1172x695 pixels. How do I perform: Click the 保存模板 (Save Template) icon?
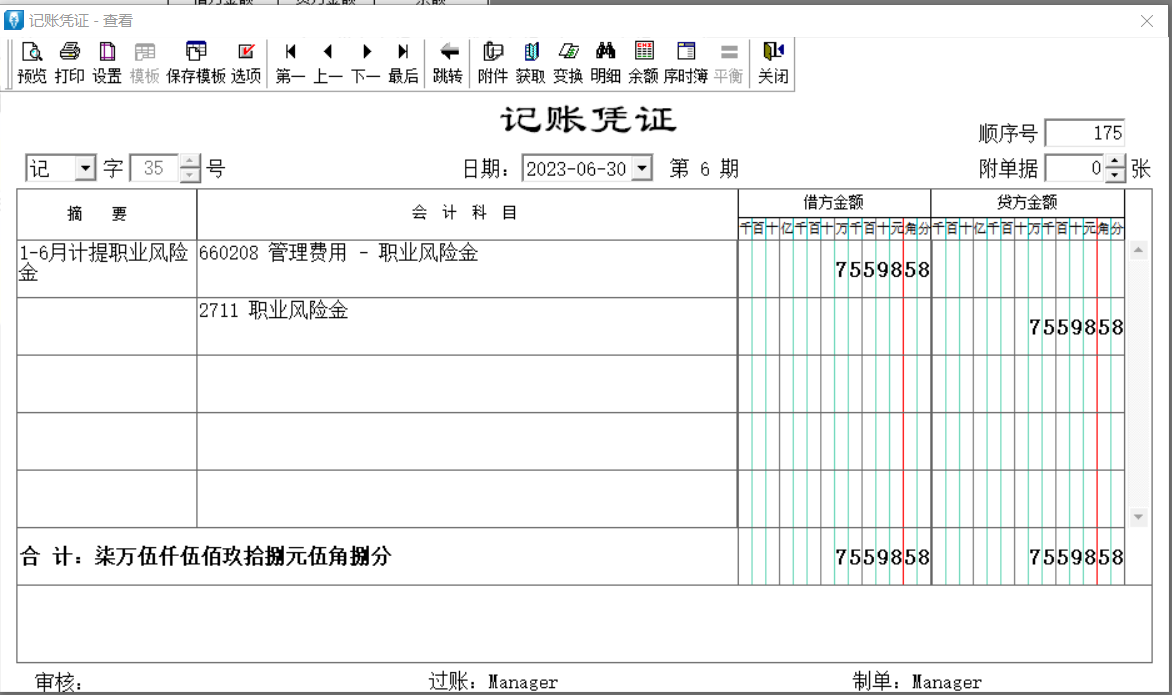[x=196, y=62]
